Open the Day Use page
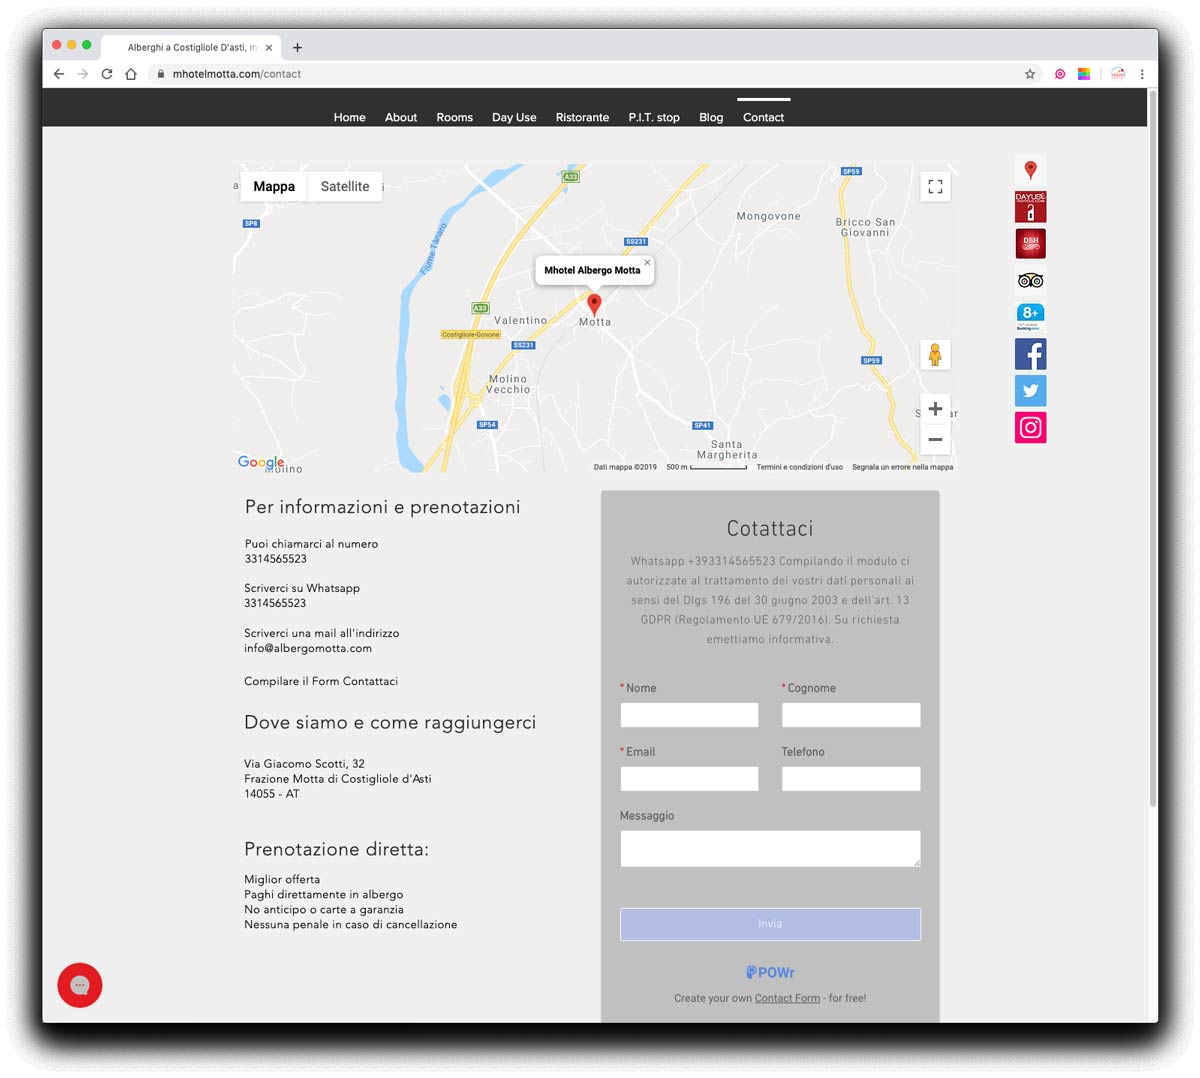Screen dimensions: 1200x1078 514,117
